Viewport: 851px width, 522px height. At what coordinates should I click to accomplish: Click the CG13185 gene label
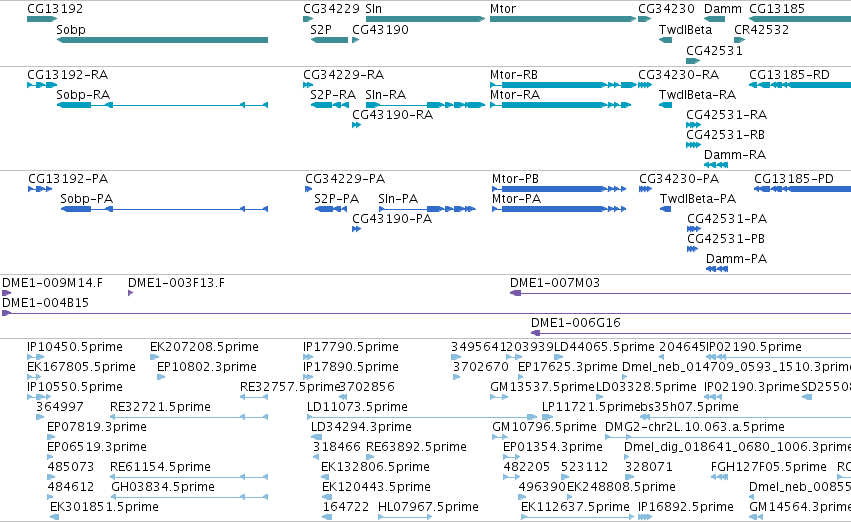[777, 9]
